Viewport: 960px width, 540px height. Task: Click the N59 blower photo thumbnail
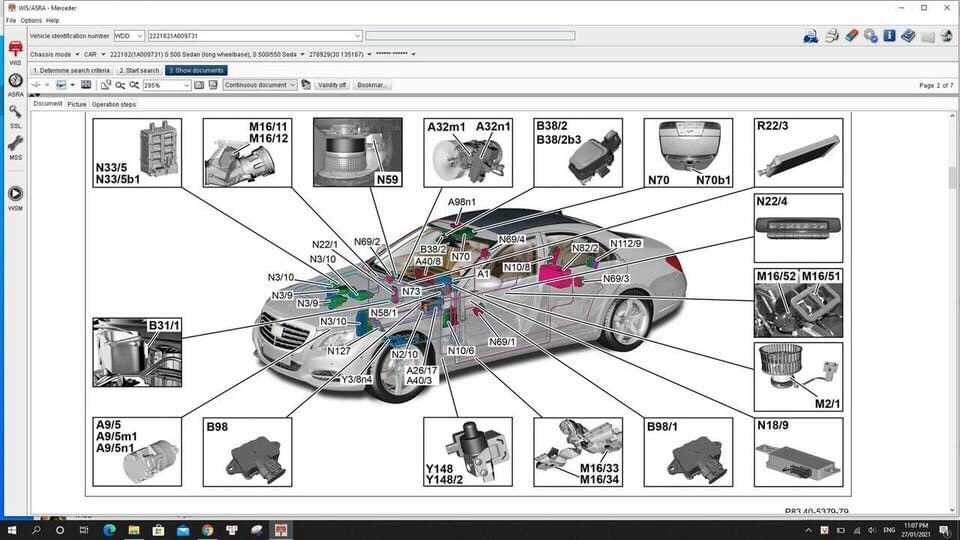(358, 152)
